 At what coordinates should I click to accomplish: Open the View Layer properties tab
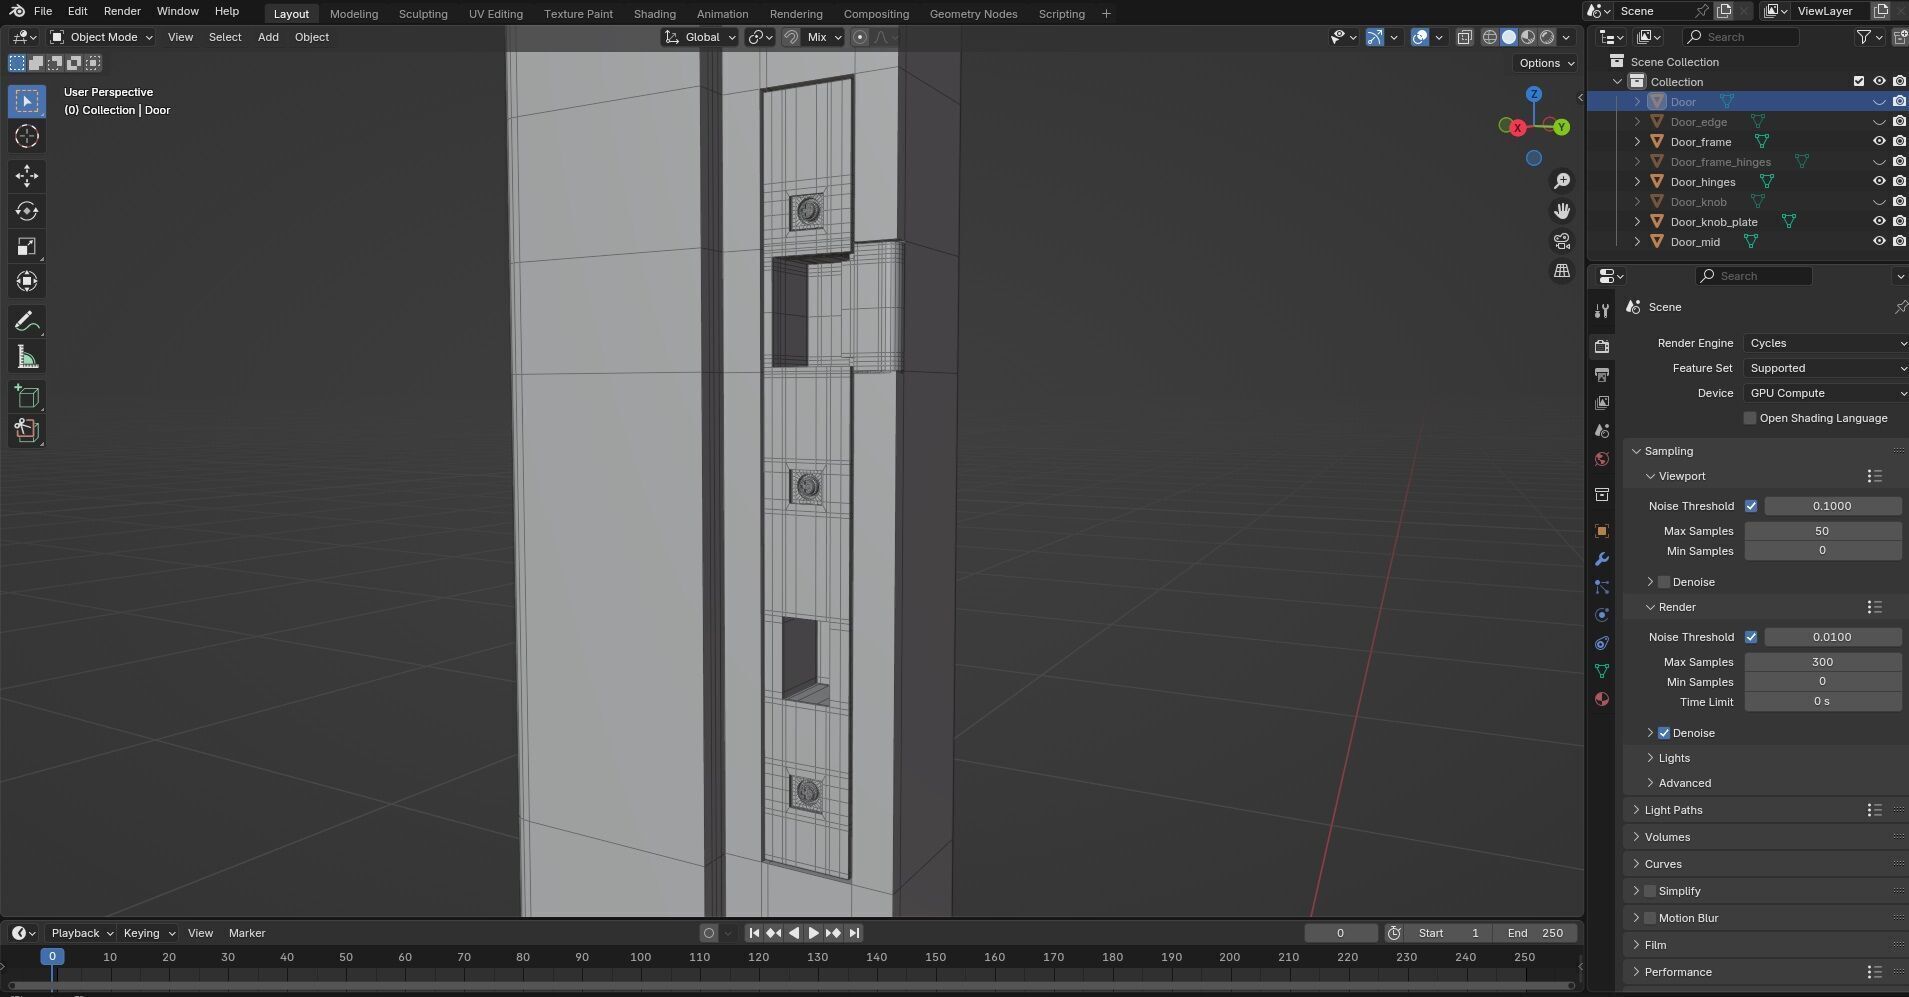pos(1602,402)
